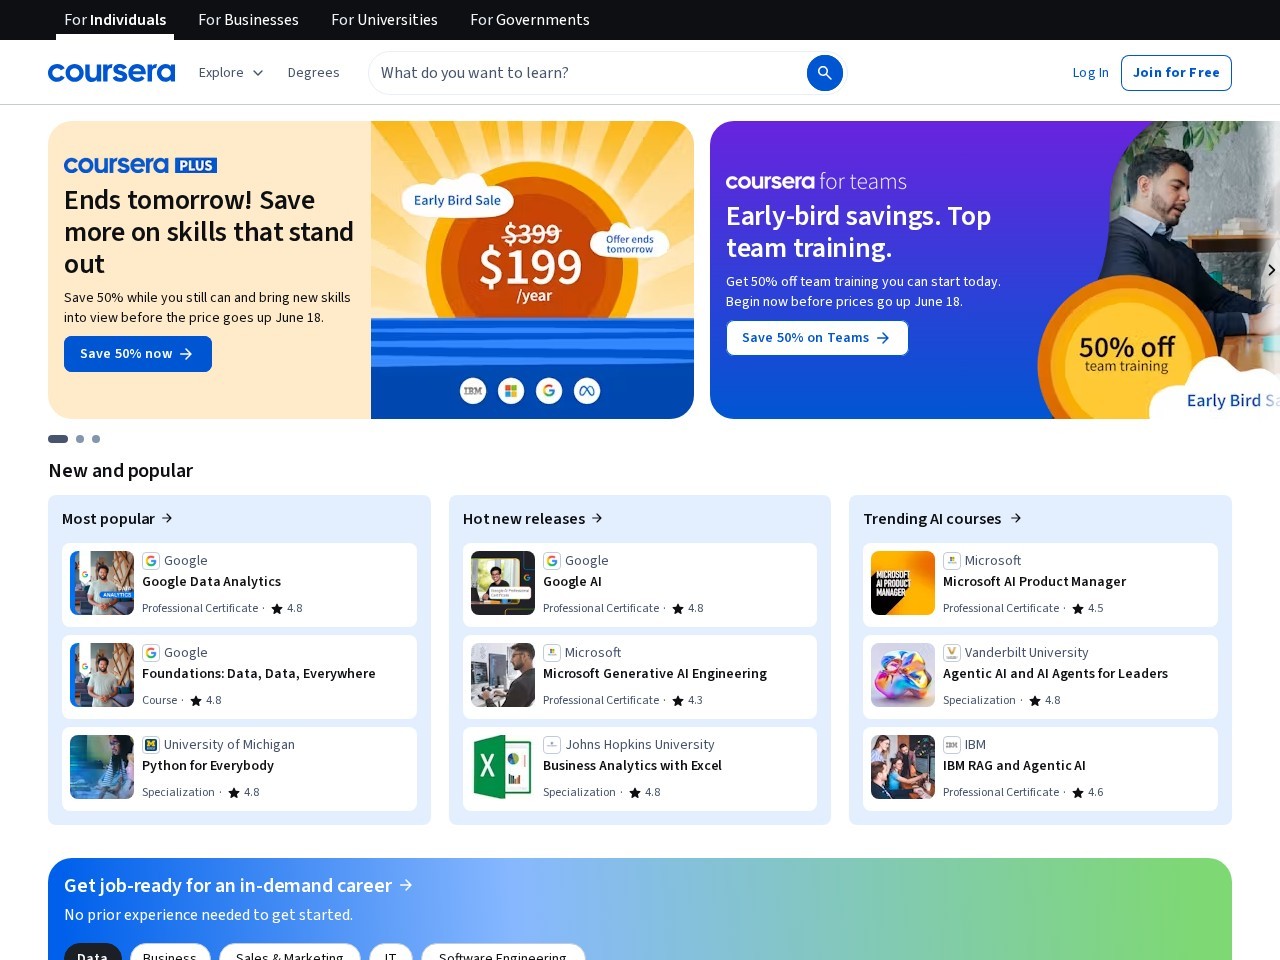Screen dimensions: 1280x960
Task: Click the blue search magnifier button
Action: pyautogui.click(x=825, y=73)
